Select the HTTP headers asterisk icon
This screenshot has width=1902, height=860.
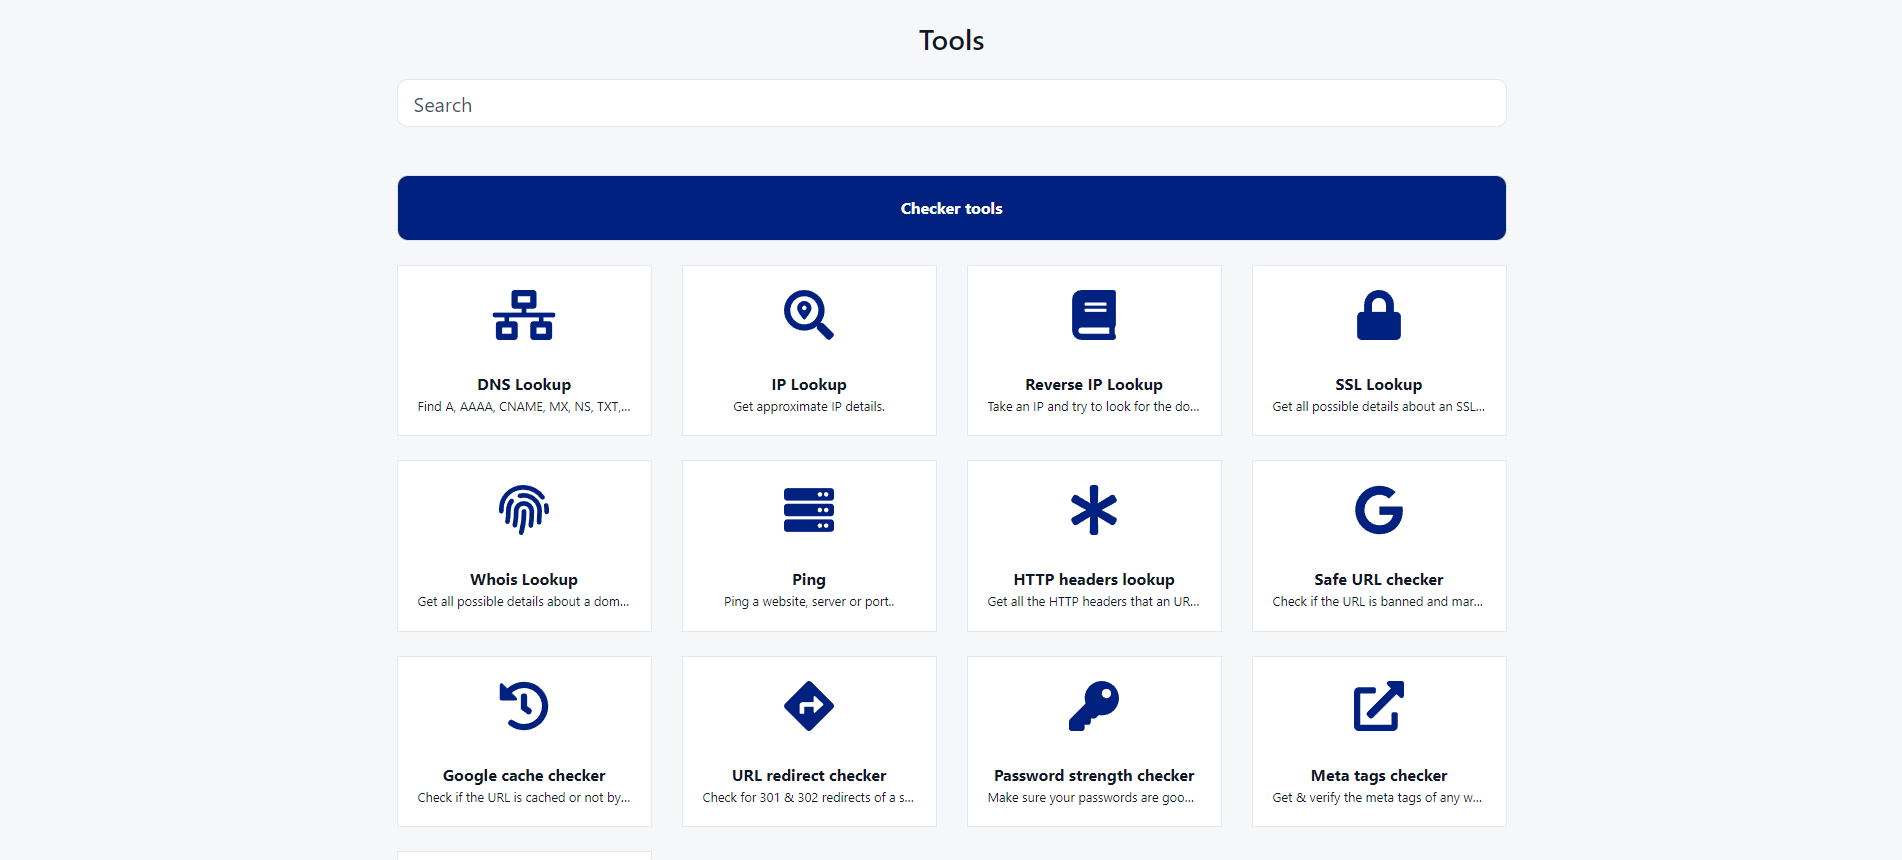click(x=1093, y=510)
